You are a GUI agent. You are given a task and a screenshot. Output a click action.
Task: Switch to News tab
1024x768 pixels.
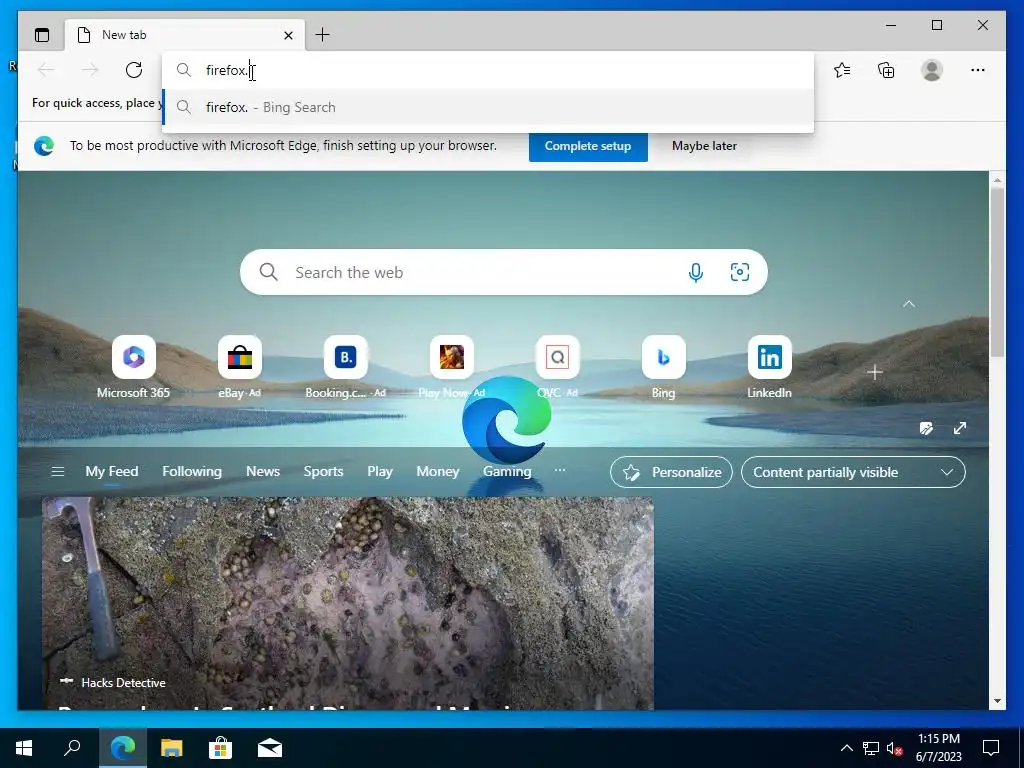coord(263,472)
